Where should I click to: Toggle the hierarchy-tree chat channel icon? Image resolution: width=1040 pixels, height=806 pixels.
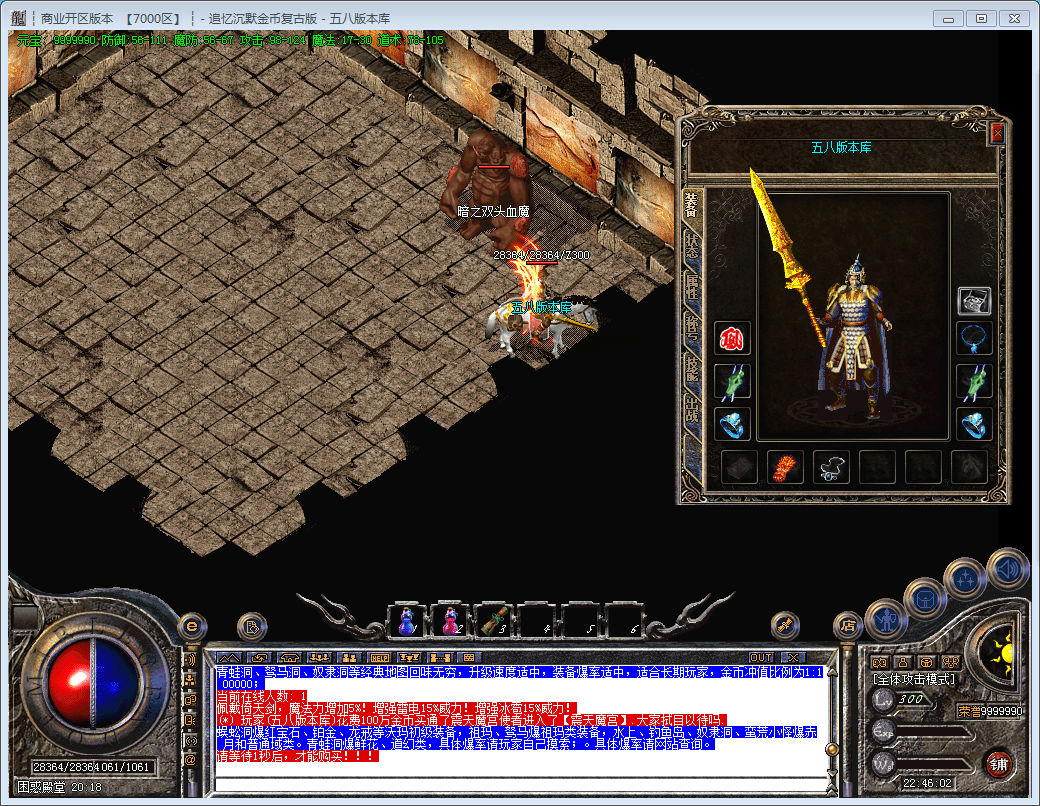pos(190,679)
